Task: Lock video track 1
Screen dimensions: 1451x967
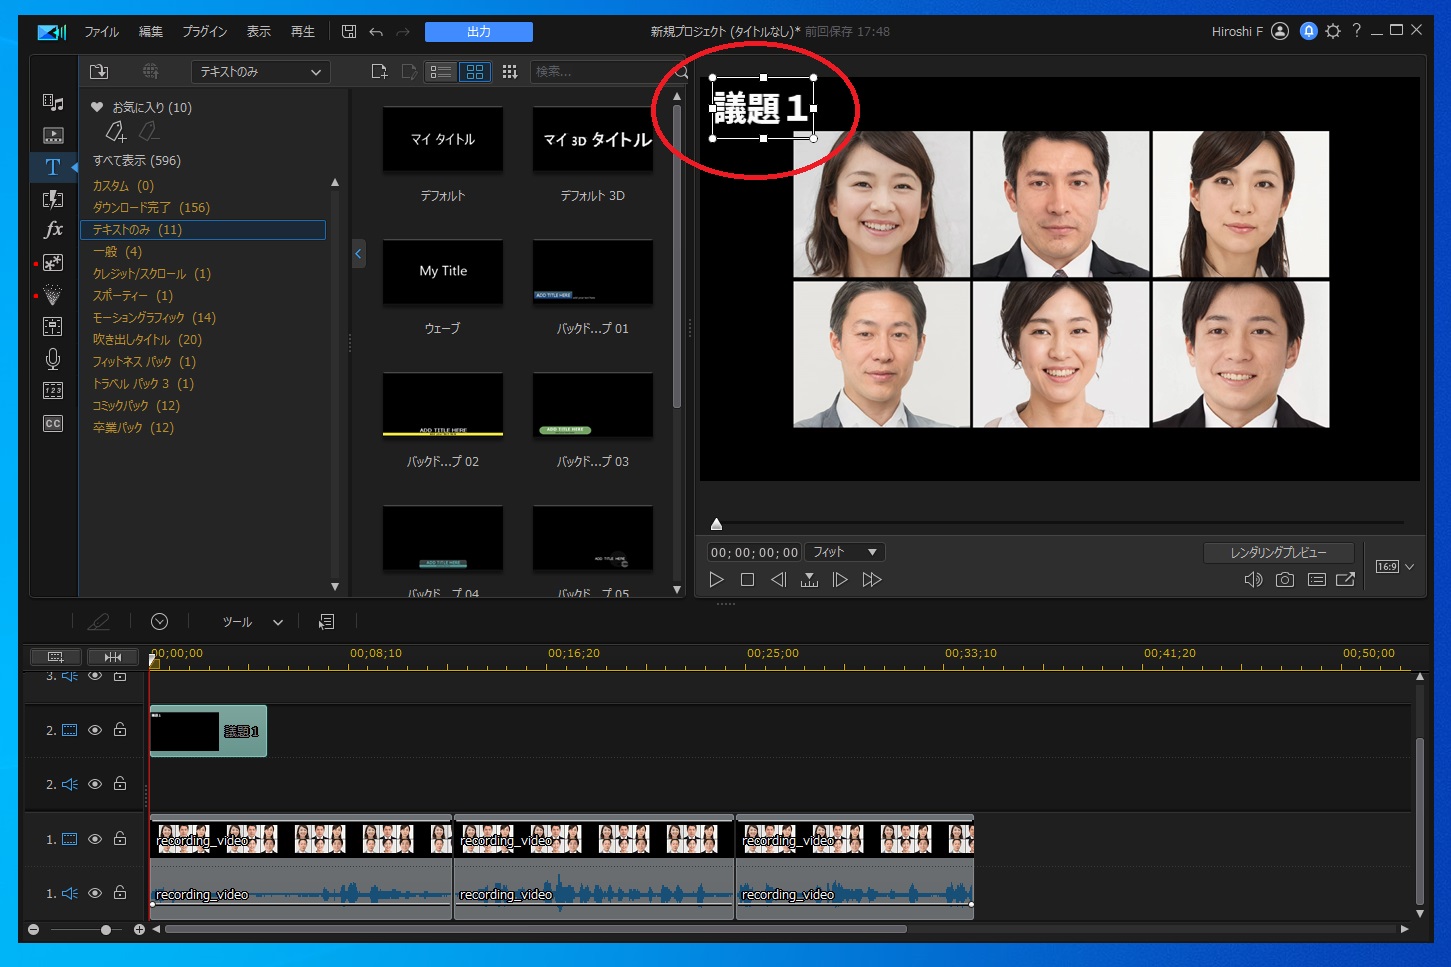Action: 120,839
